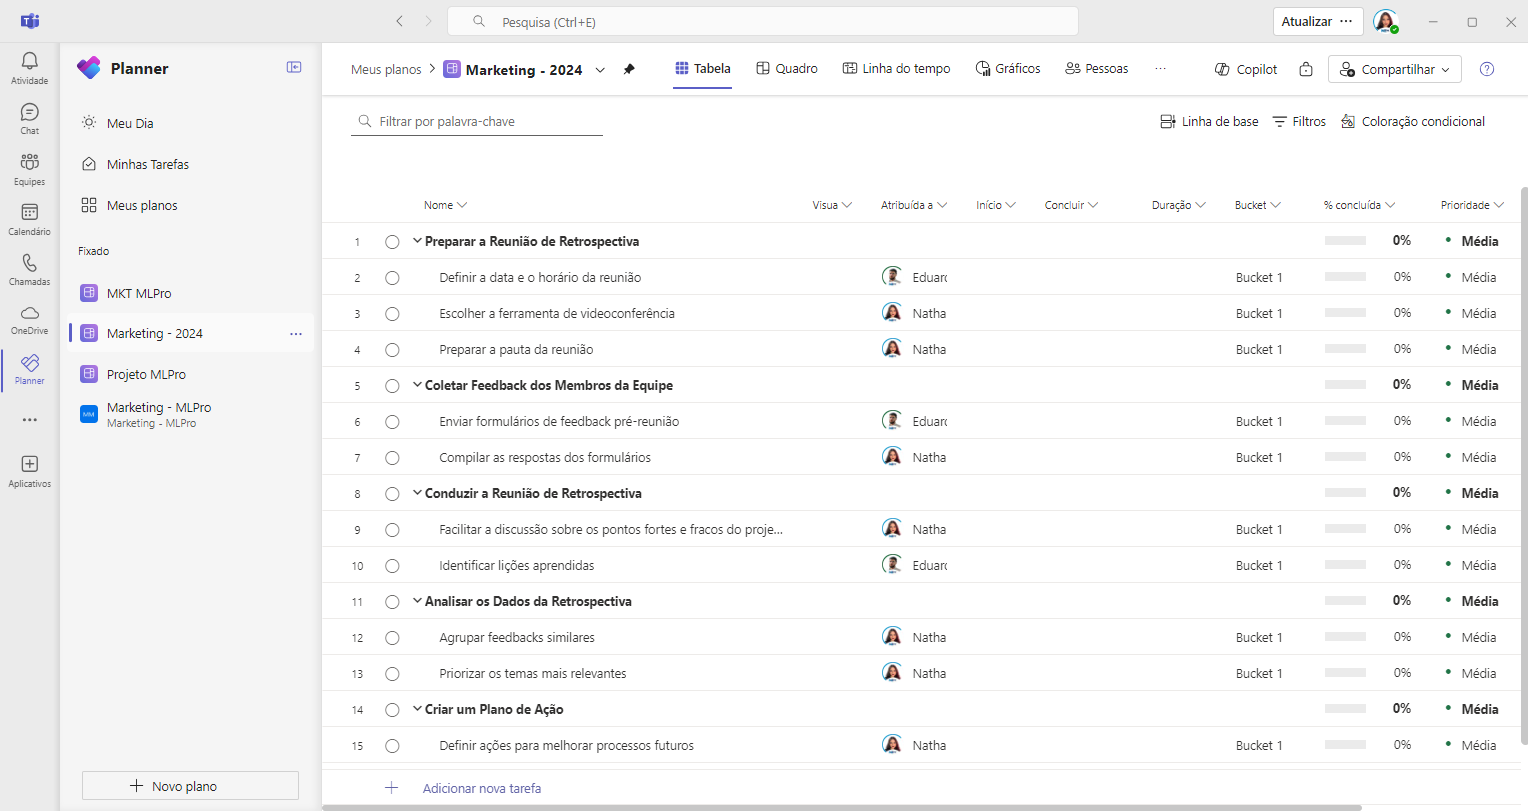
Task: Click the Marketing - MLPro blue plan icon
Action: pos(89,414)
